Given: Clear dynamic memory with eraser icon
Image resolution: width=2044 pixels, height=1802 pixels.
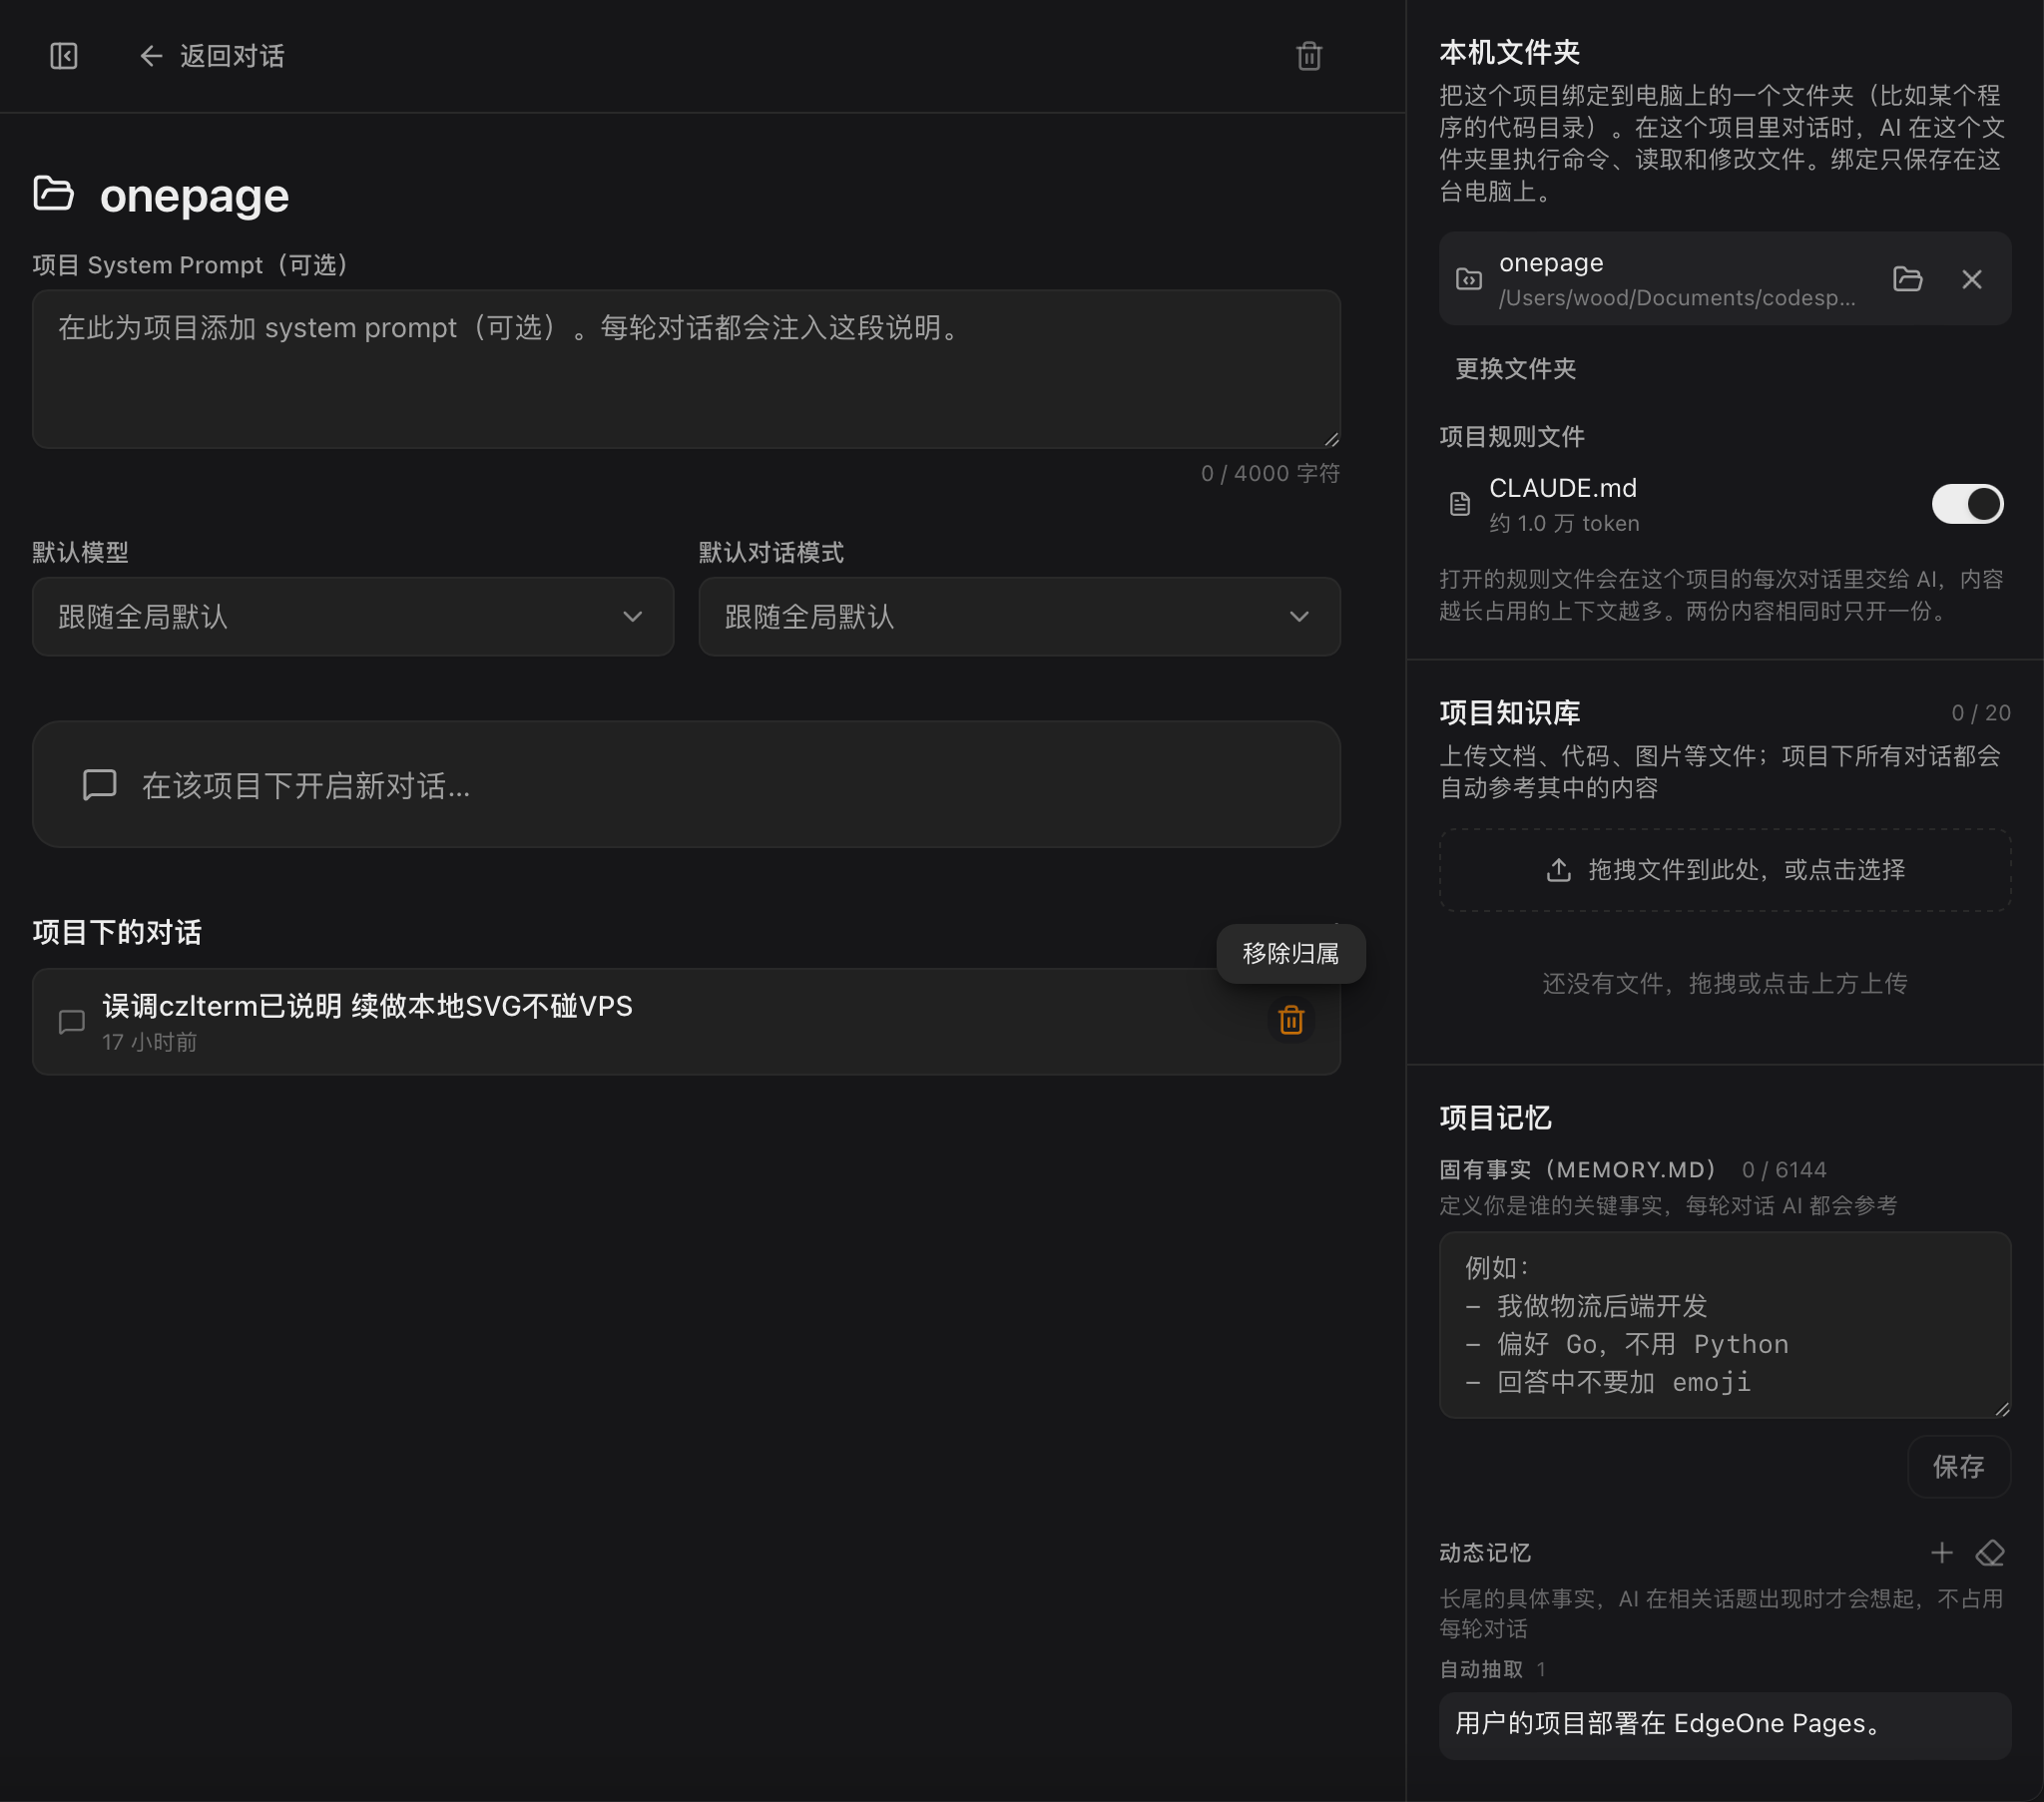Looking at the screenshot, I should (x=1990, y=1553).
